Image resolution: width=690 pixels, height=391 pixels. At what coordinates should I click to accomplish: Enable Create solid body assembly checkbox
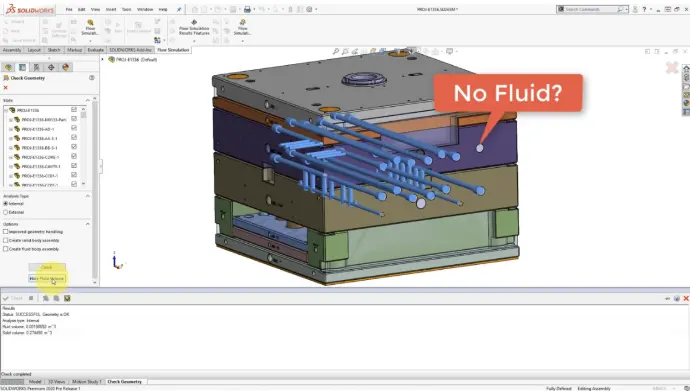[6, 240]
